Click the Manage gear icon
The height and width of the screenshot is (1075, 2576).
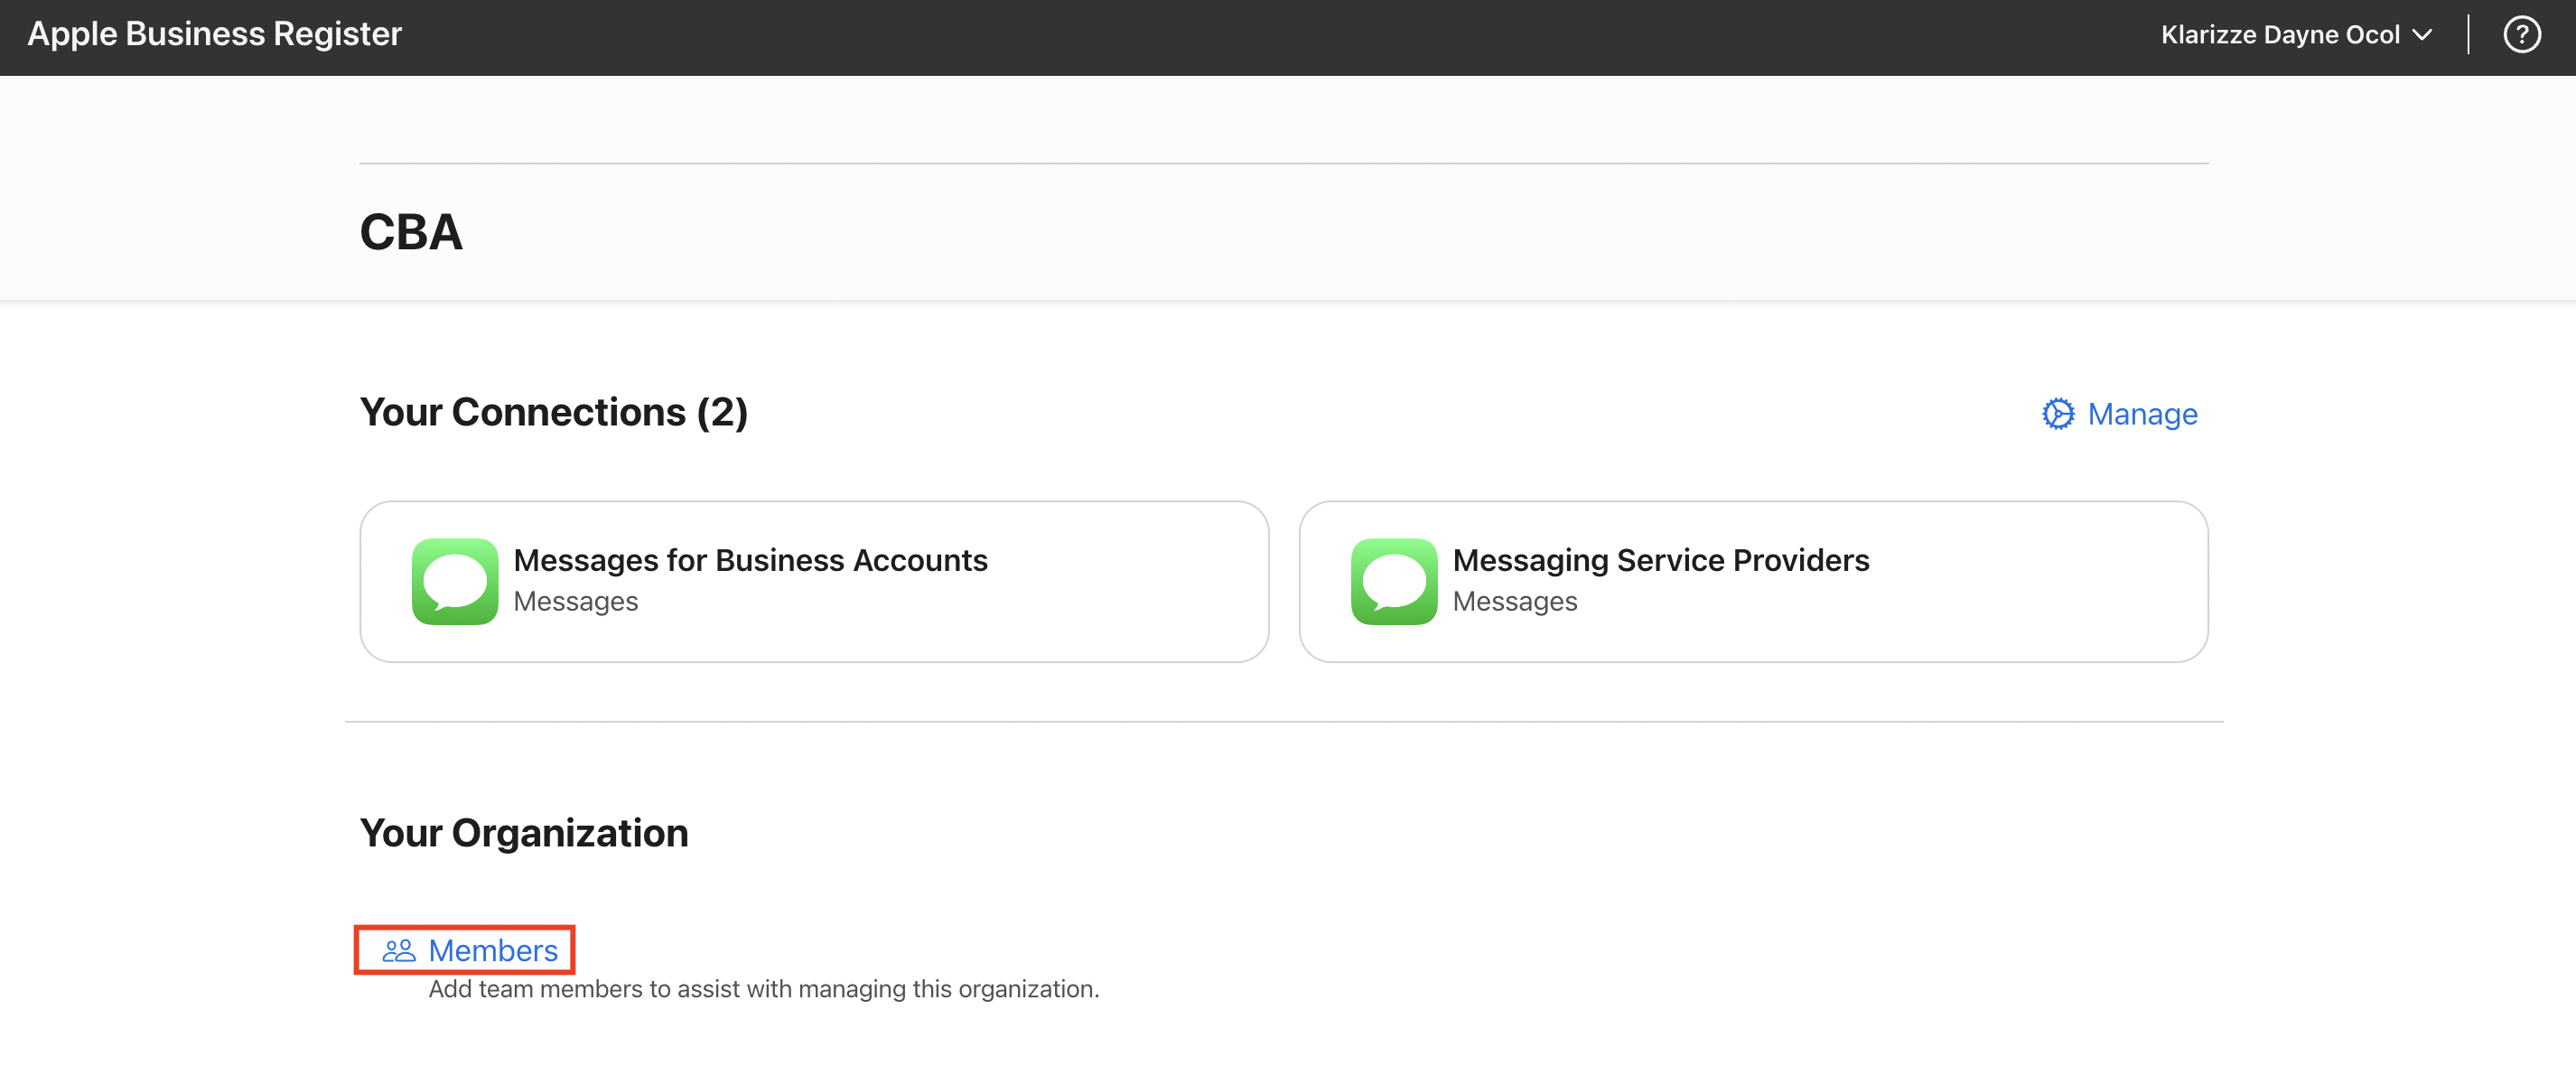(2058, 414)
